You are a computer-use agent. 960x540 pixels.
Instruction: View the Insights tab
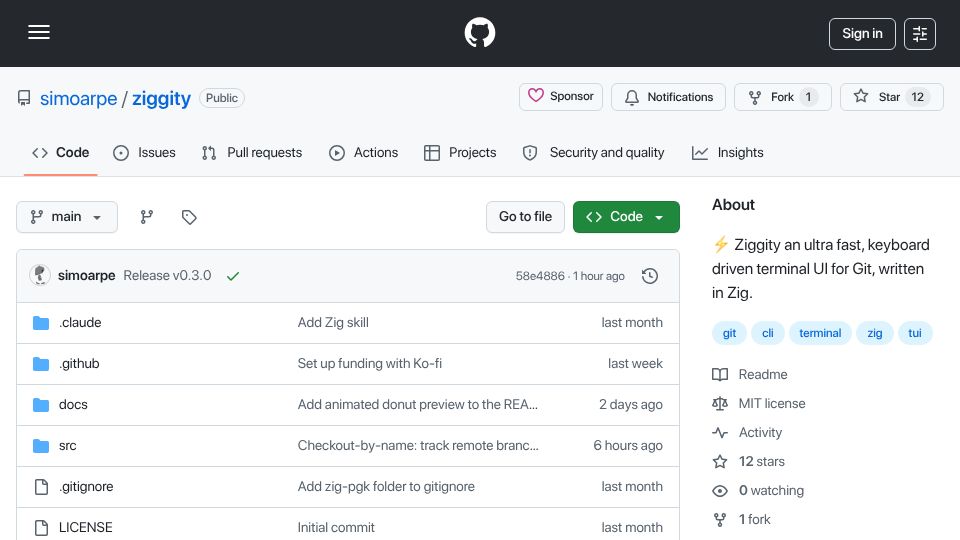727,152
